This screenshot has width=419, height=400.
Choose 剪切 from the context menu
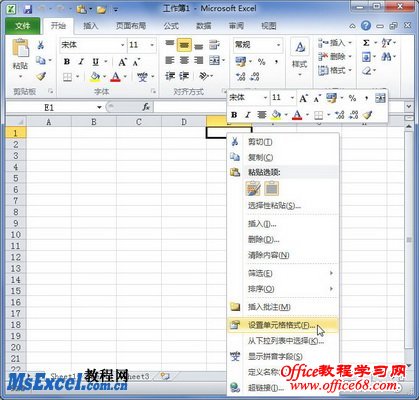[283, 142]
